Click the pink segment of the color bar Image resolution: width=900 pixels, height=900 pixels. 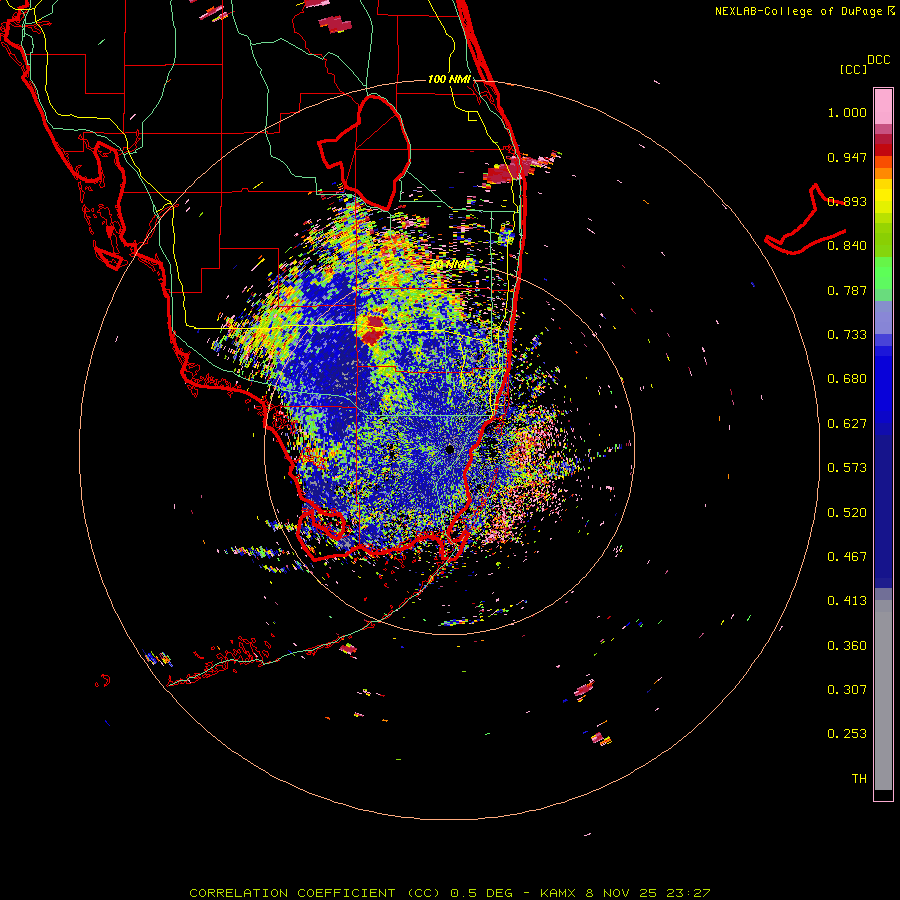pyautogui.click(x=883, y=106)
